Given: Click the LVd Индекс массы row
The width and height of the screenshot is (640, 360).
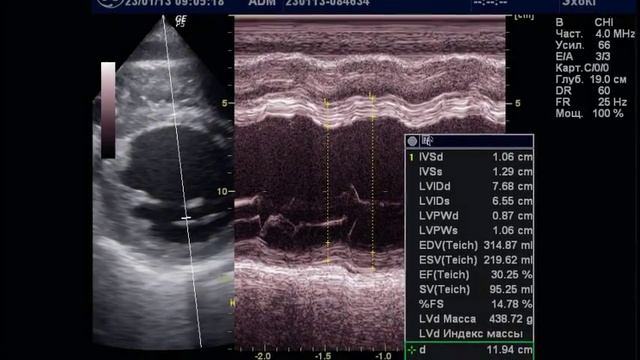Looking at the screenshot, I should tap(469, 333).
